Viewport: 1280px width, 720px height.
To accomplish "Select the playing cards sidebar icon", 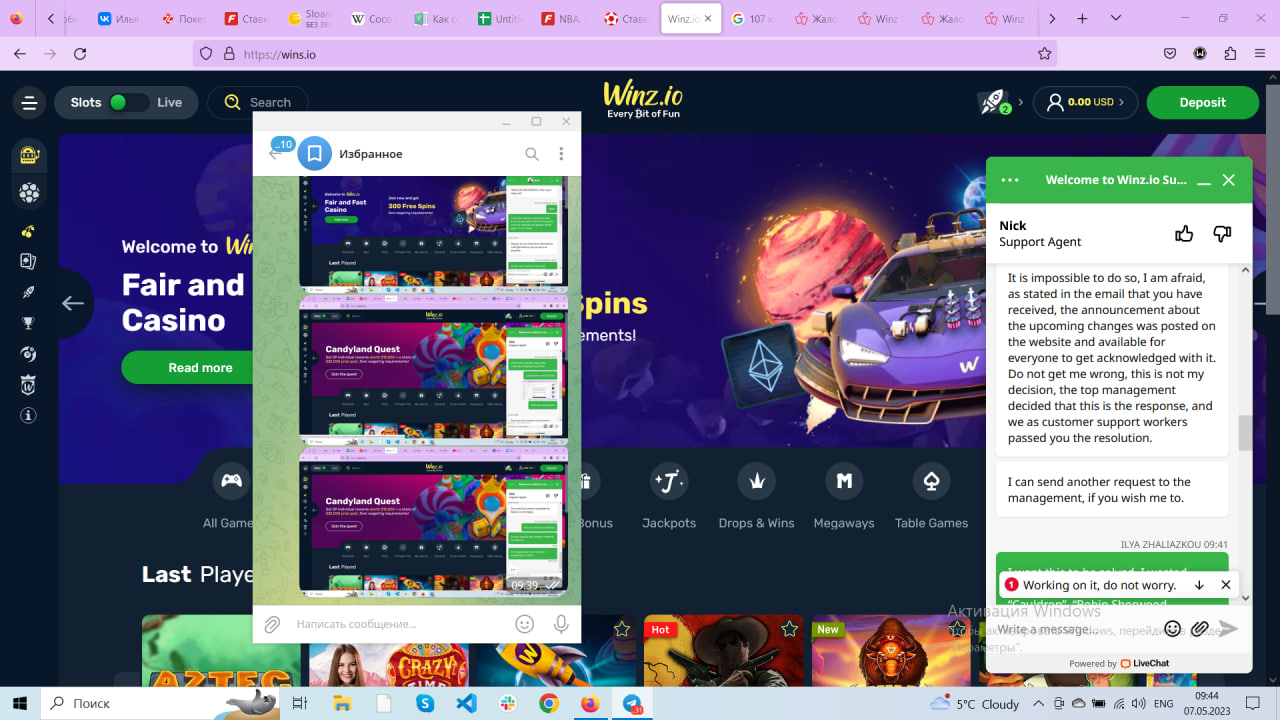I will click(29, 261).
